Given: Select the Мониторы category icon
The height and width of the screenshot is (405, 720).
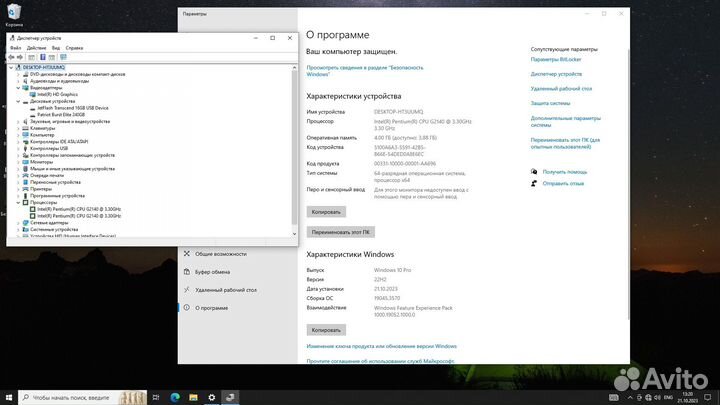Looking at the screenshot, I should point(26,162).
